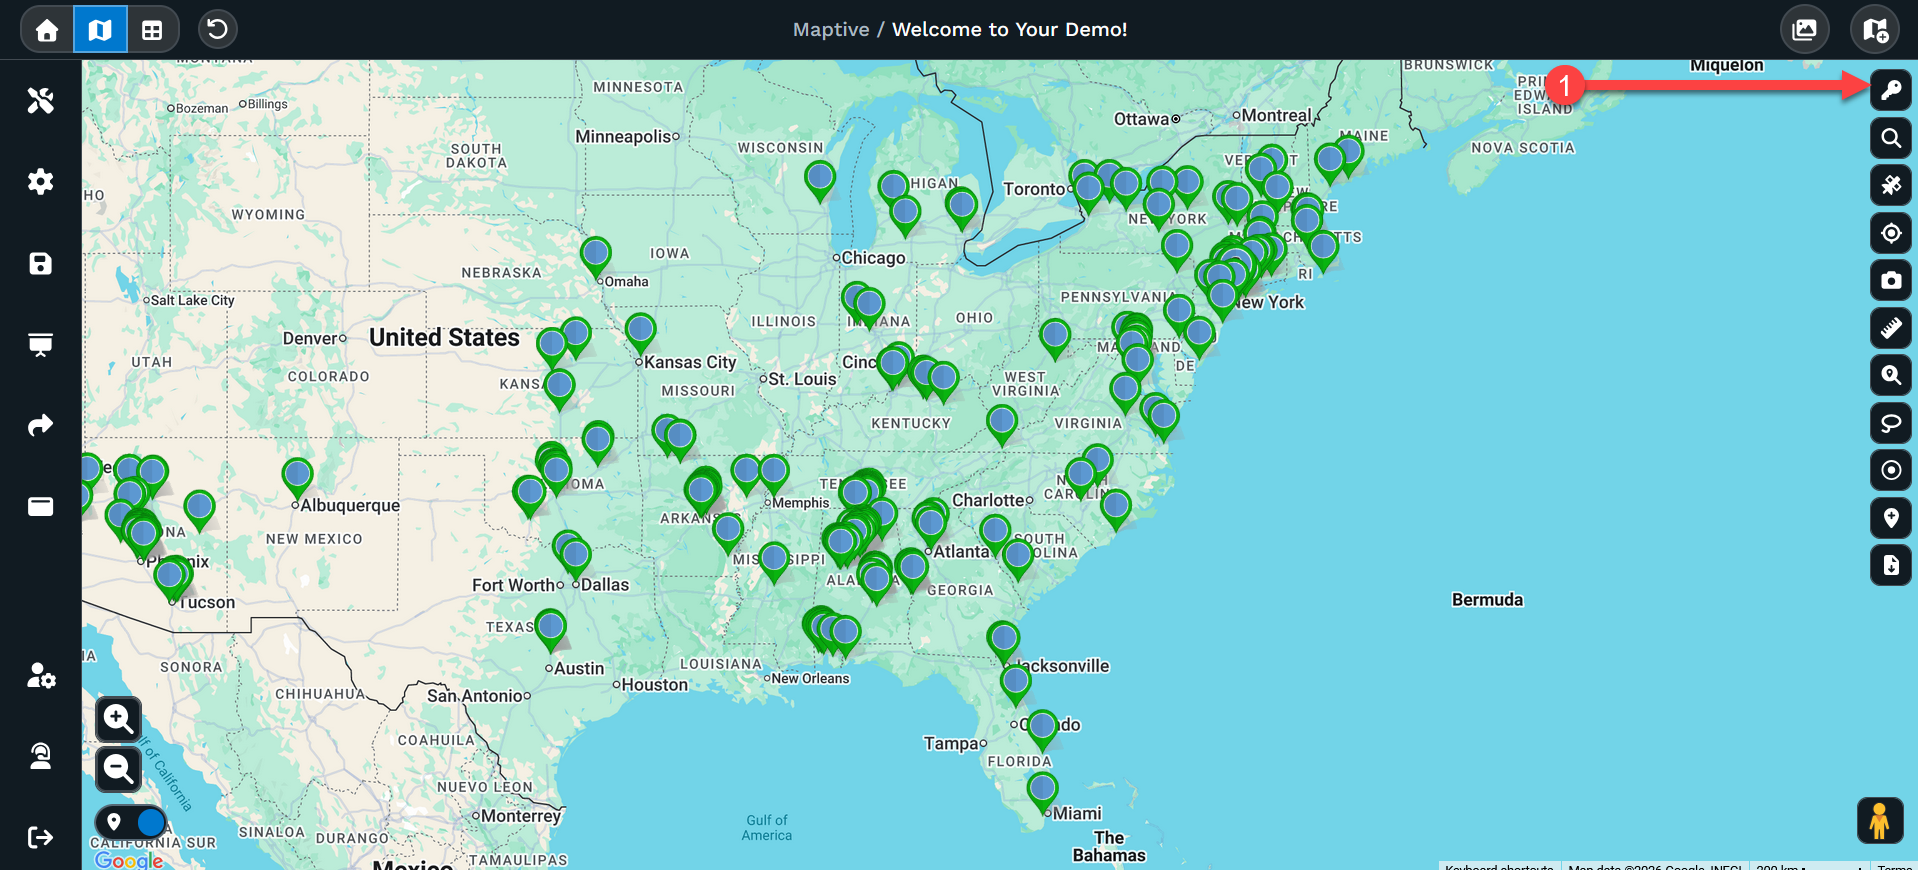The width and height of the screenshot is (1918, 870).
Task: Select the ruler distance tool
Action: (x=1890, y=328)
